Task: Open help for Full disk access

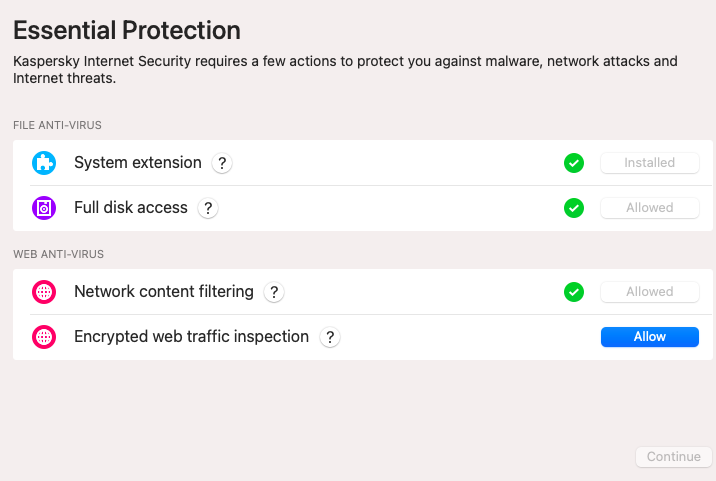Action: (x=208, y=208)
